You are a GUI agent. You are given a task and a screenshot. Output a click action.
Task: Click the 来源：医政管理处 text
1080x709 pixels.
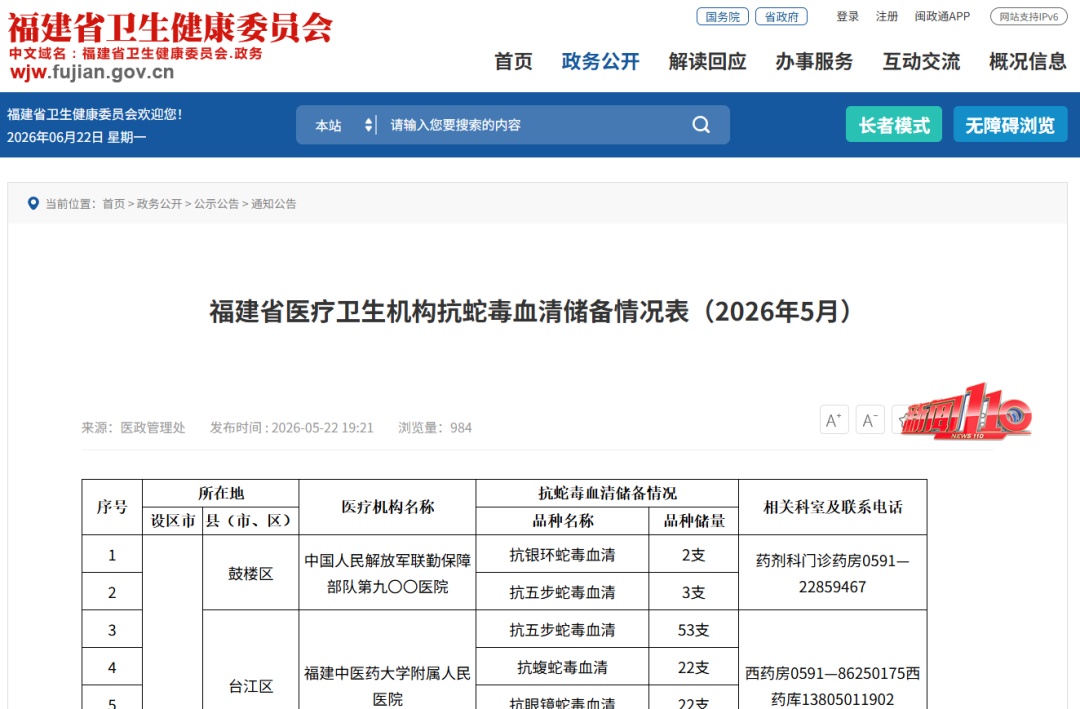(x=133, y=428)
